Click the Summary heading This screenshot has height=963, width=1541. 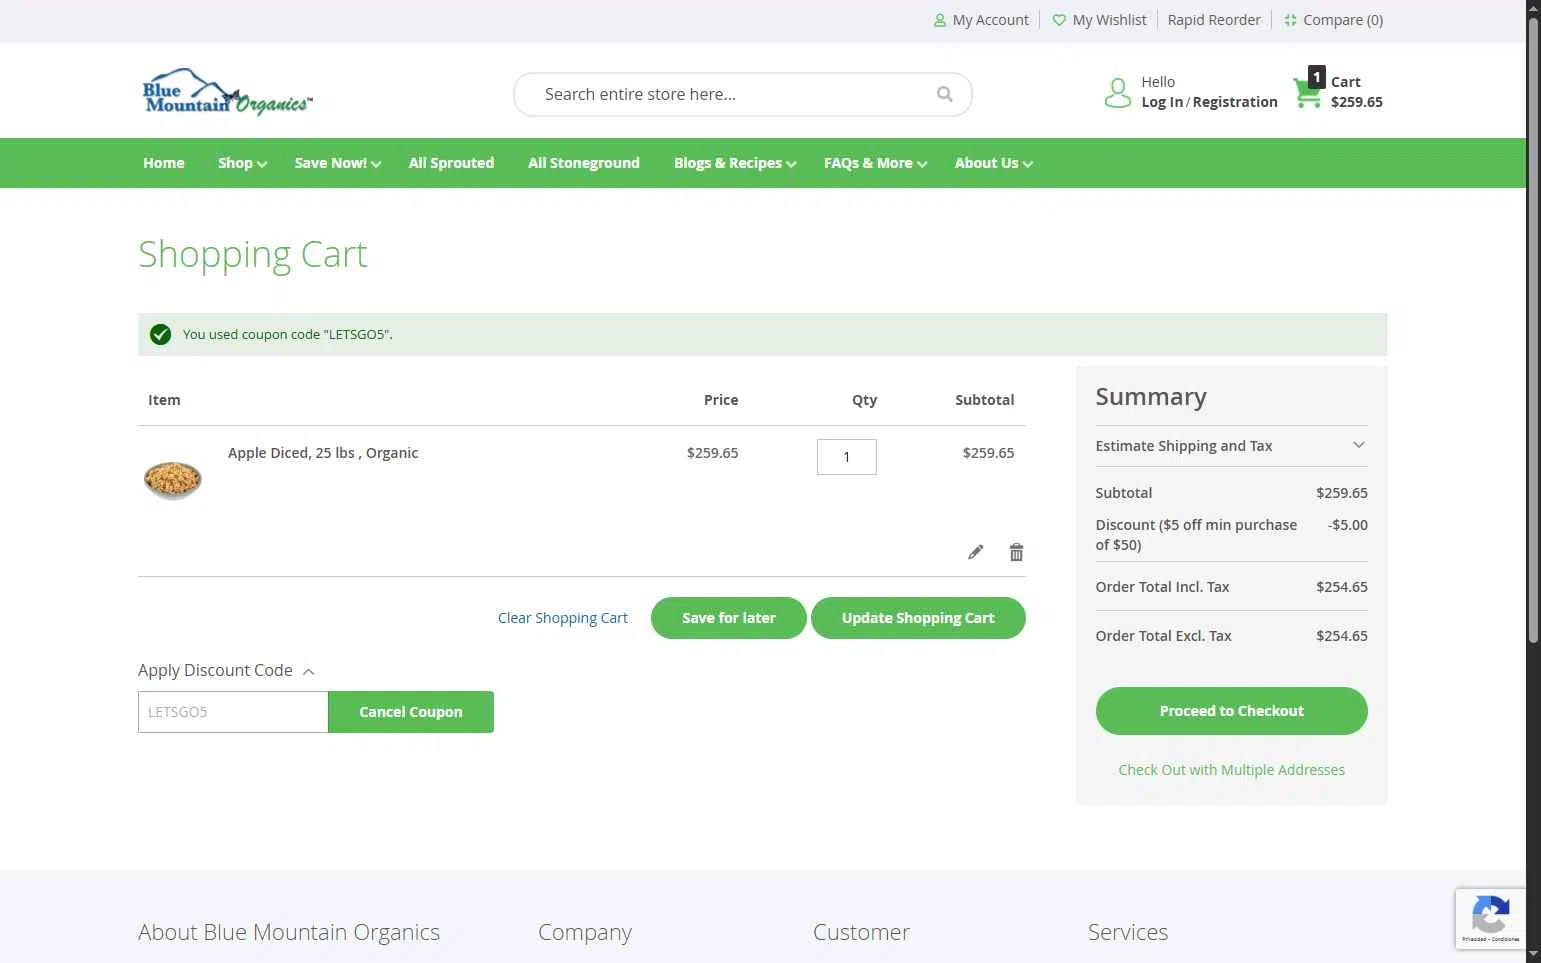coord(1151,397)
